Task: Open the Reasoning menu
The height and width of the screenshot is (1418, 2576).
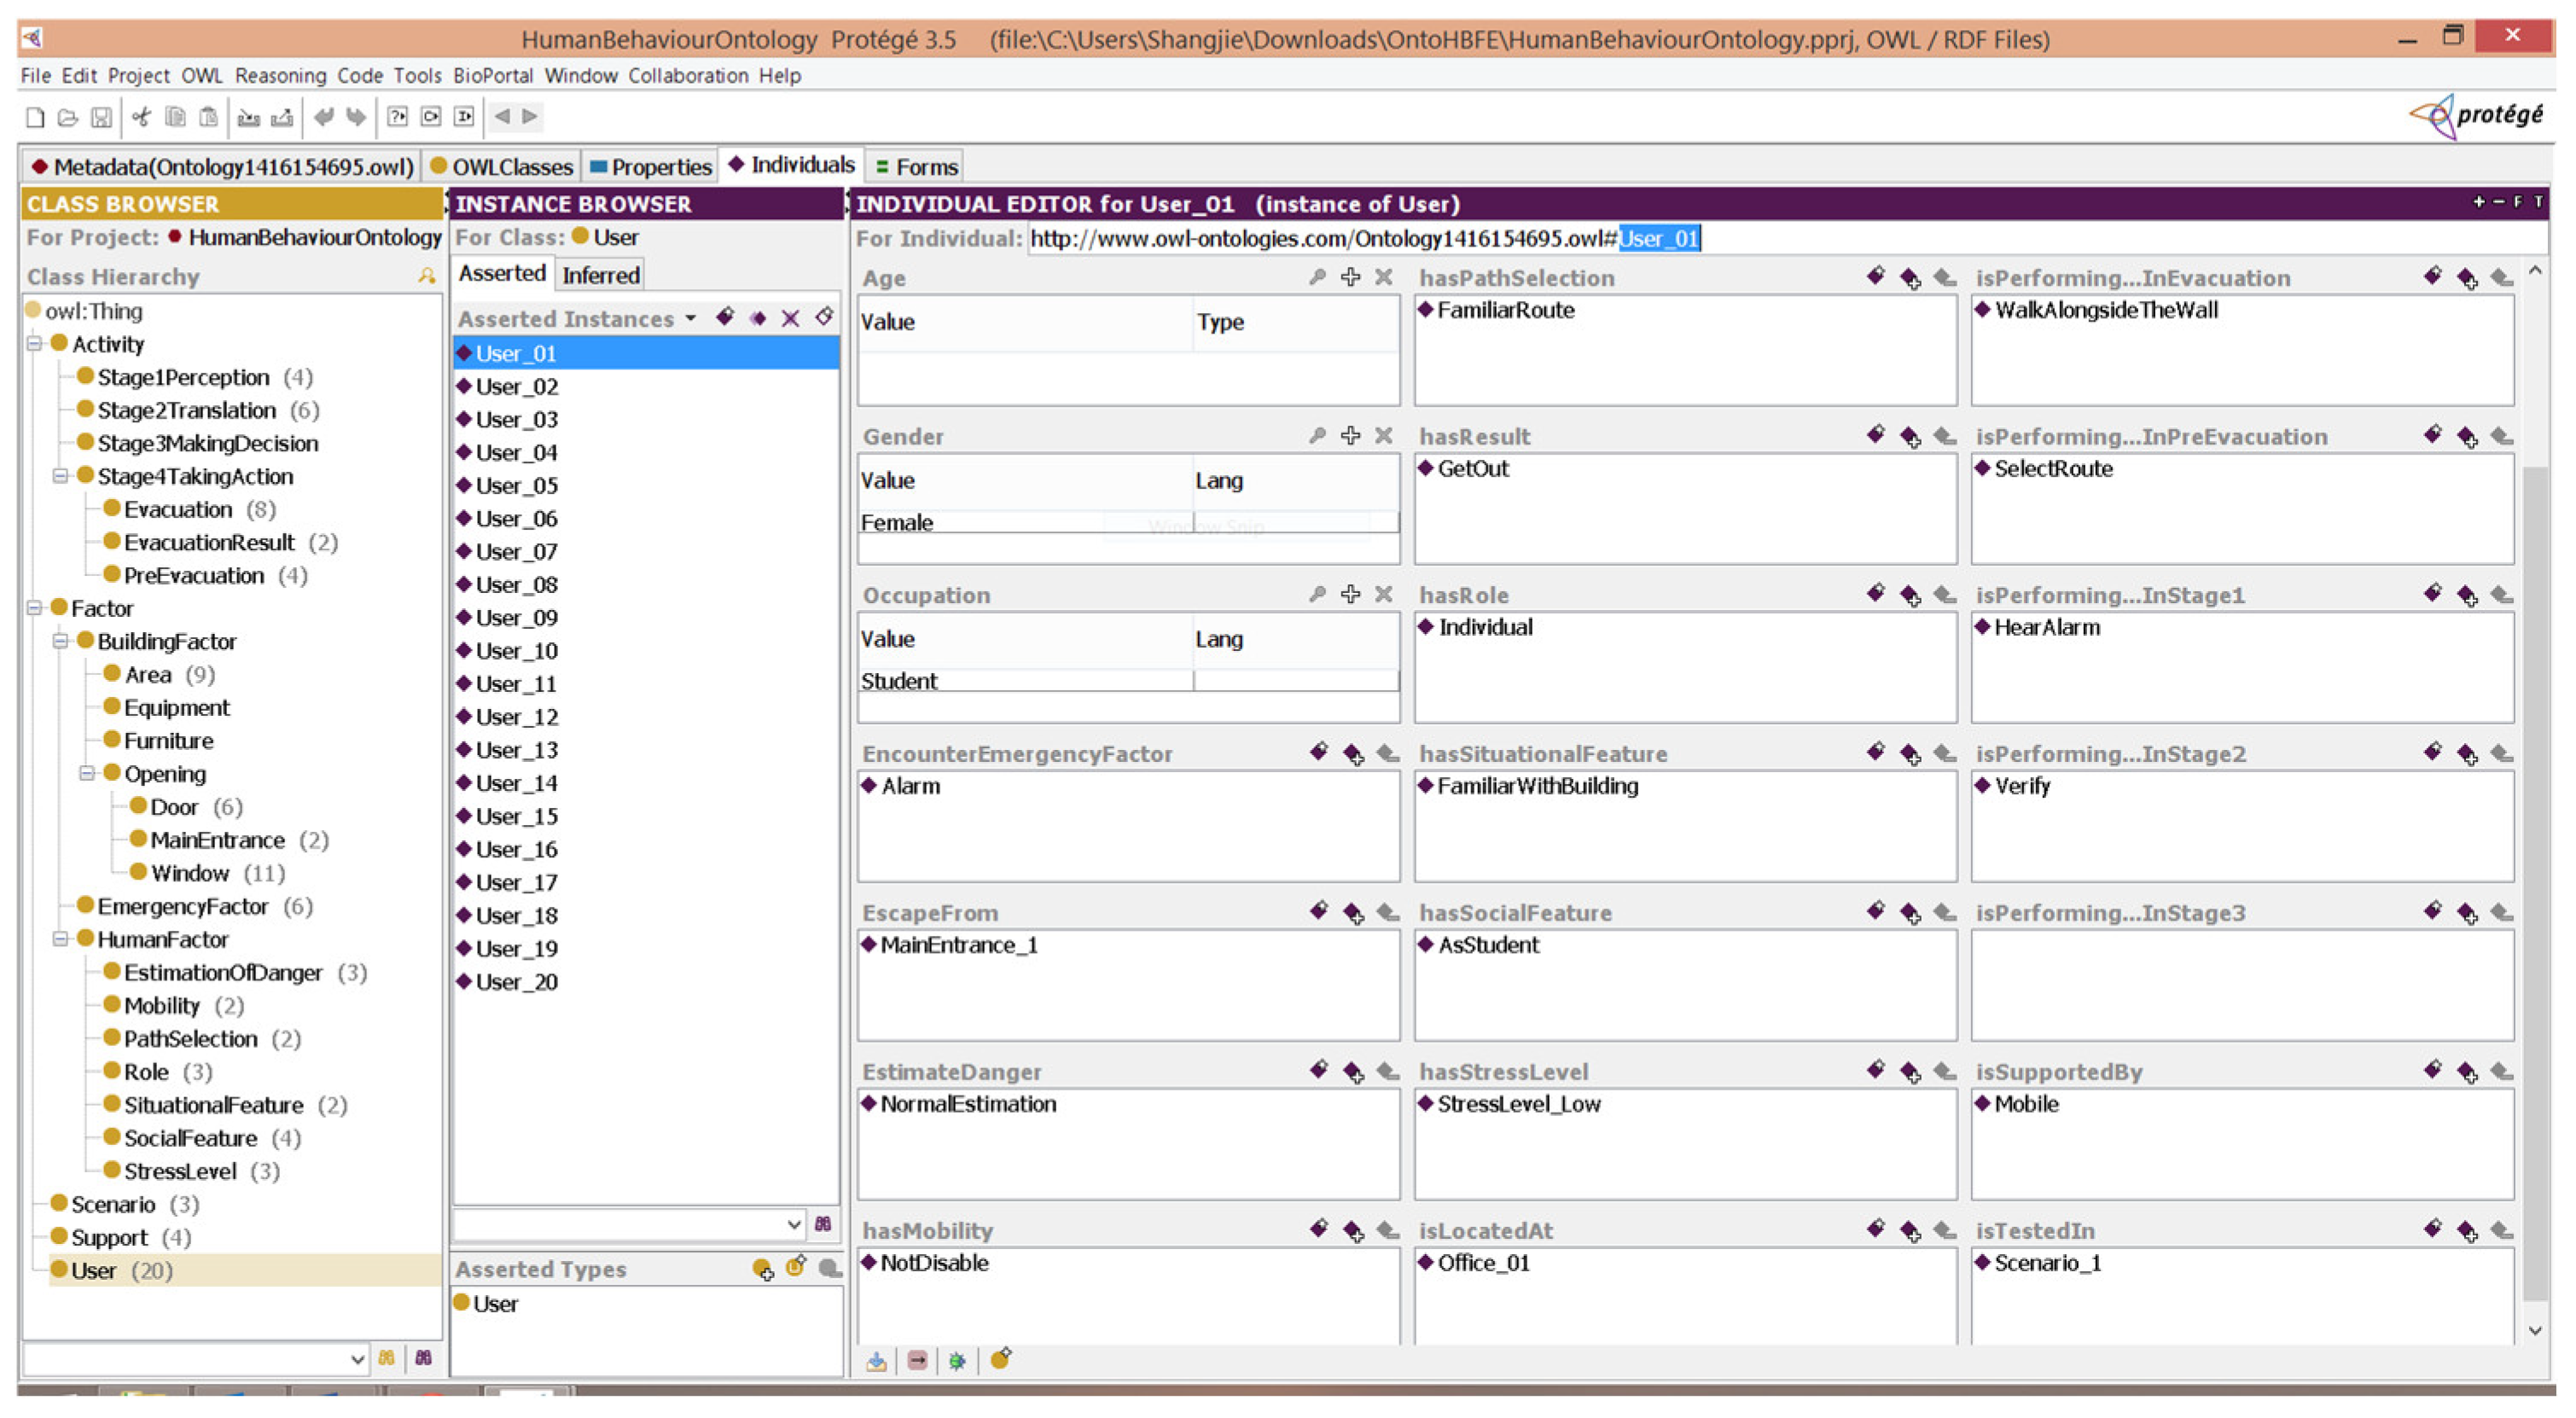Action: tap(280, 76)
